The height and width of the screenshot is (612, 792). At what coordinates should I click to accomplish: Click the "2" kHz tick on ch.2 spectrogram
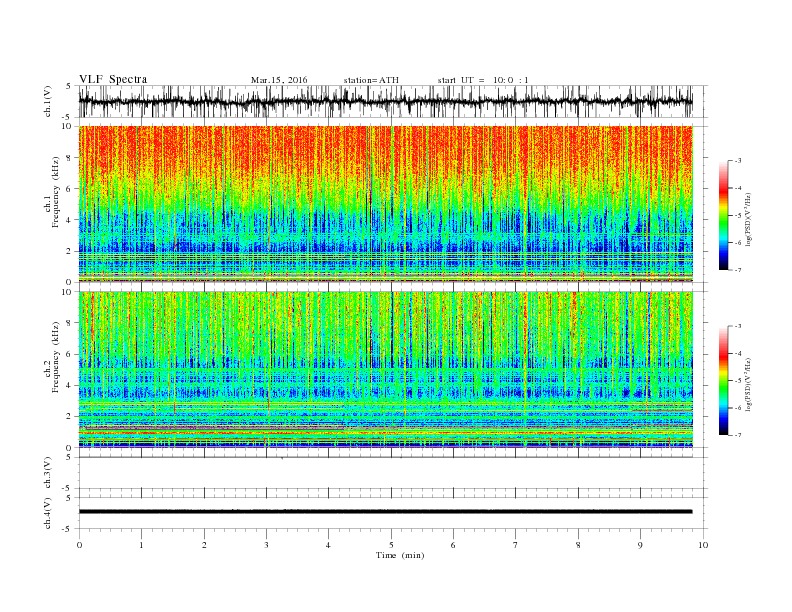point(69,417)
